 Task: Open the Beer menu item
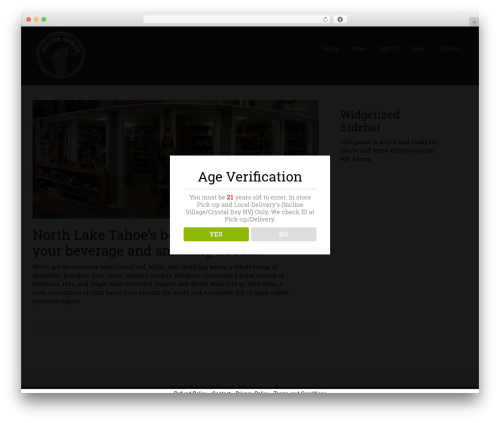418,49
